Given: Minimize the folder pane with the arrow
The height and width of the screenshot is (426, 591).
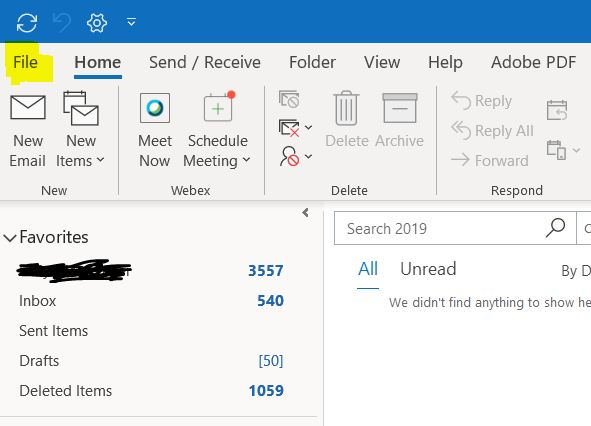Looking at the screenshot, I should [x=306, y=213].
